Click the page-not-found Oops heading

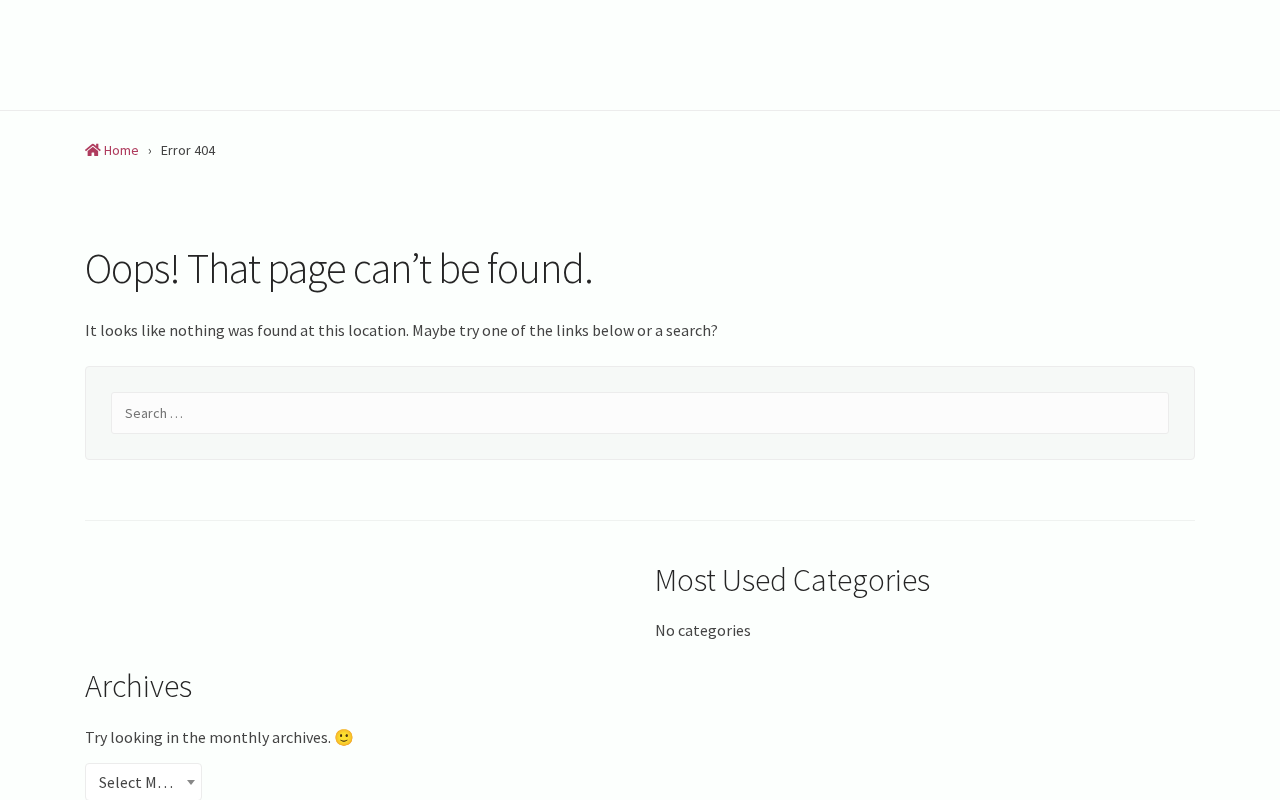pyautogui.click(x=339, y=268)
